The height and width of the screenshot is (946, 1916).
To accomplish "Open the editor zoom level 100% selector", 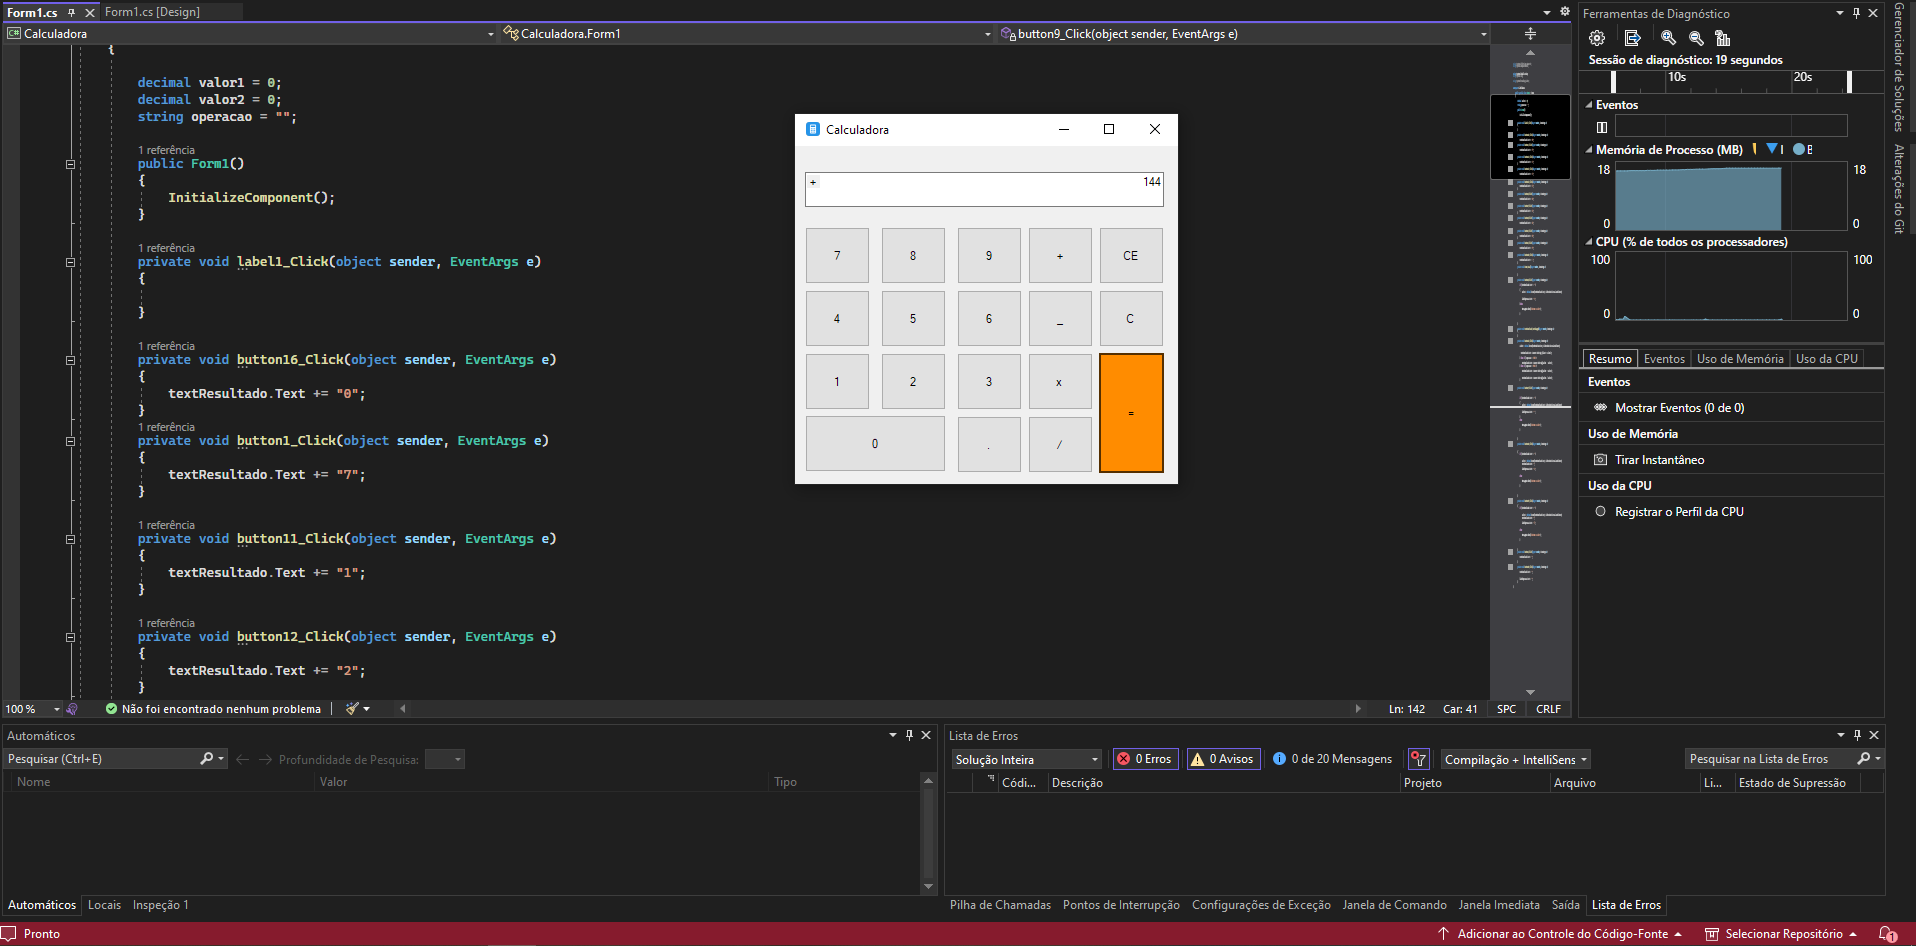I will [x=30, y=708].
